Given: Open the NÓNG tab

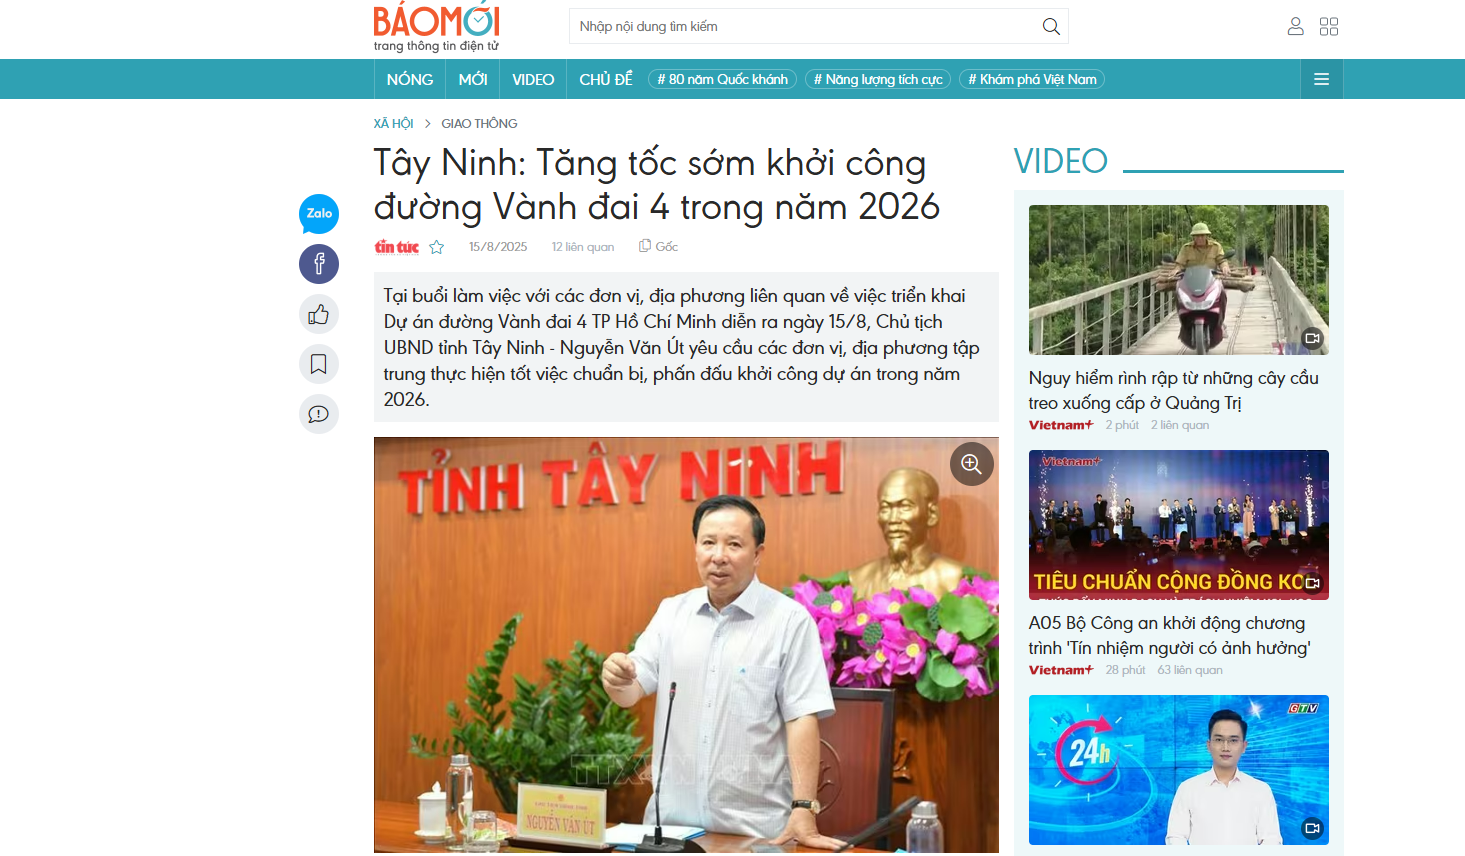Looking at the screenshot, I should (410, 79).
